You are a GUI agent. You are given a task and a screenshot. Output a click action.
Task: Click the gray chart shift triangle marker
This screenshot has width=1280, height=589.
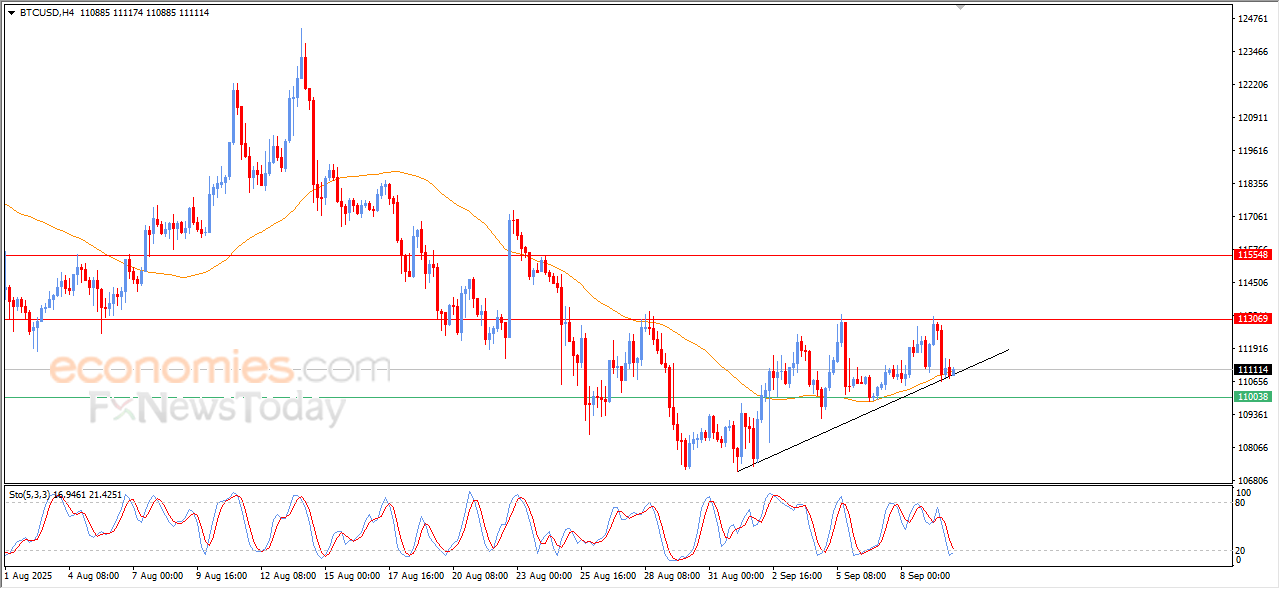961,7
